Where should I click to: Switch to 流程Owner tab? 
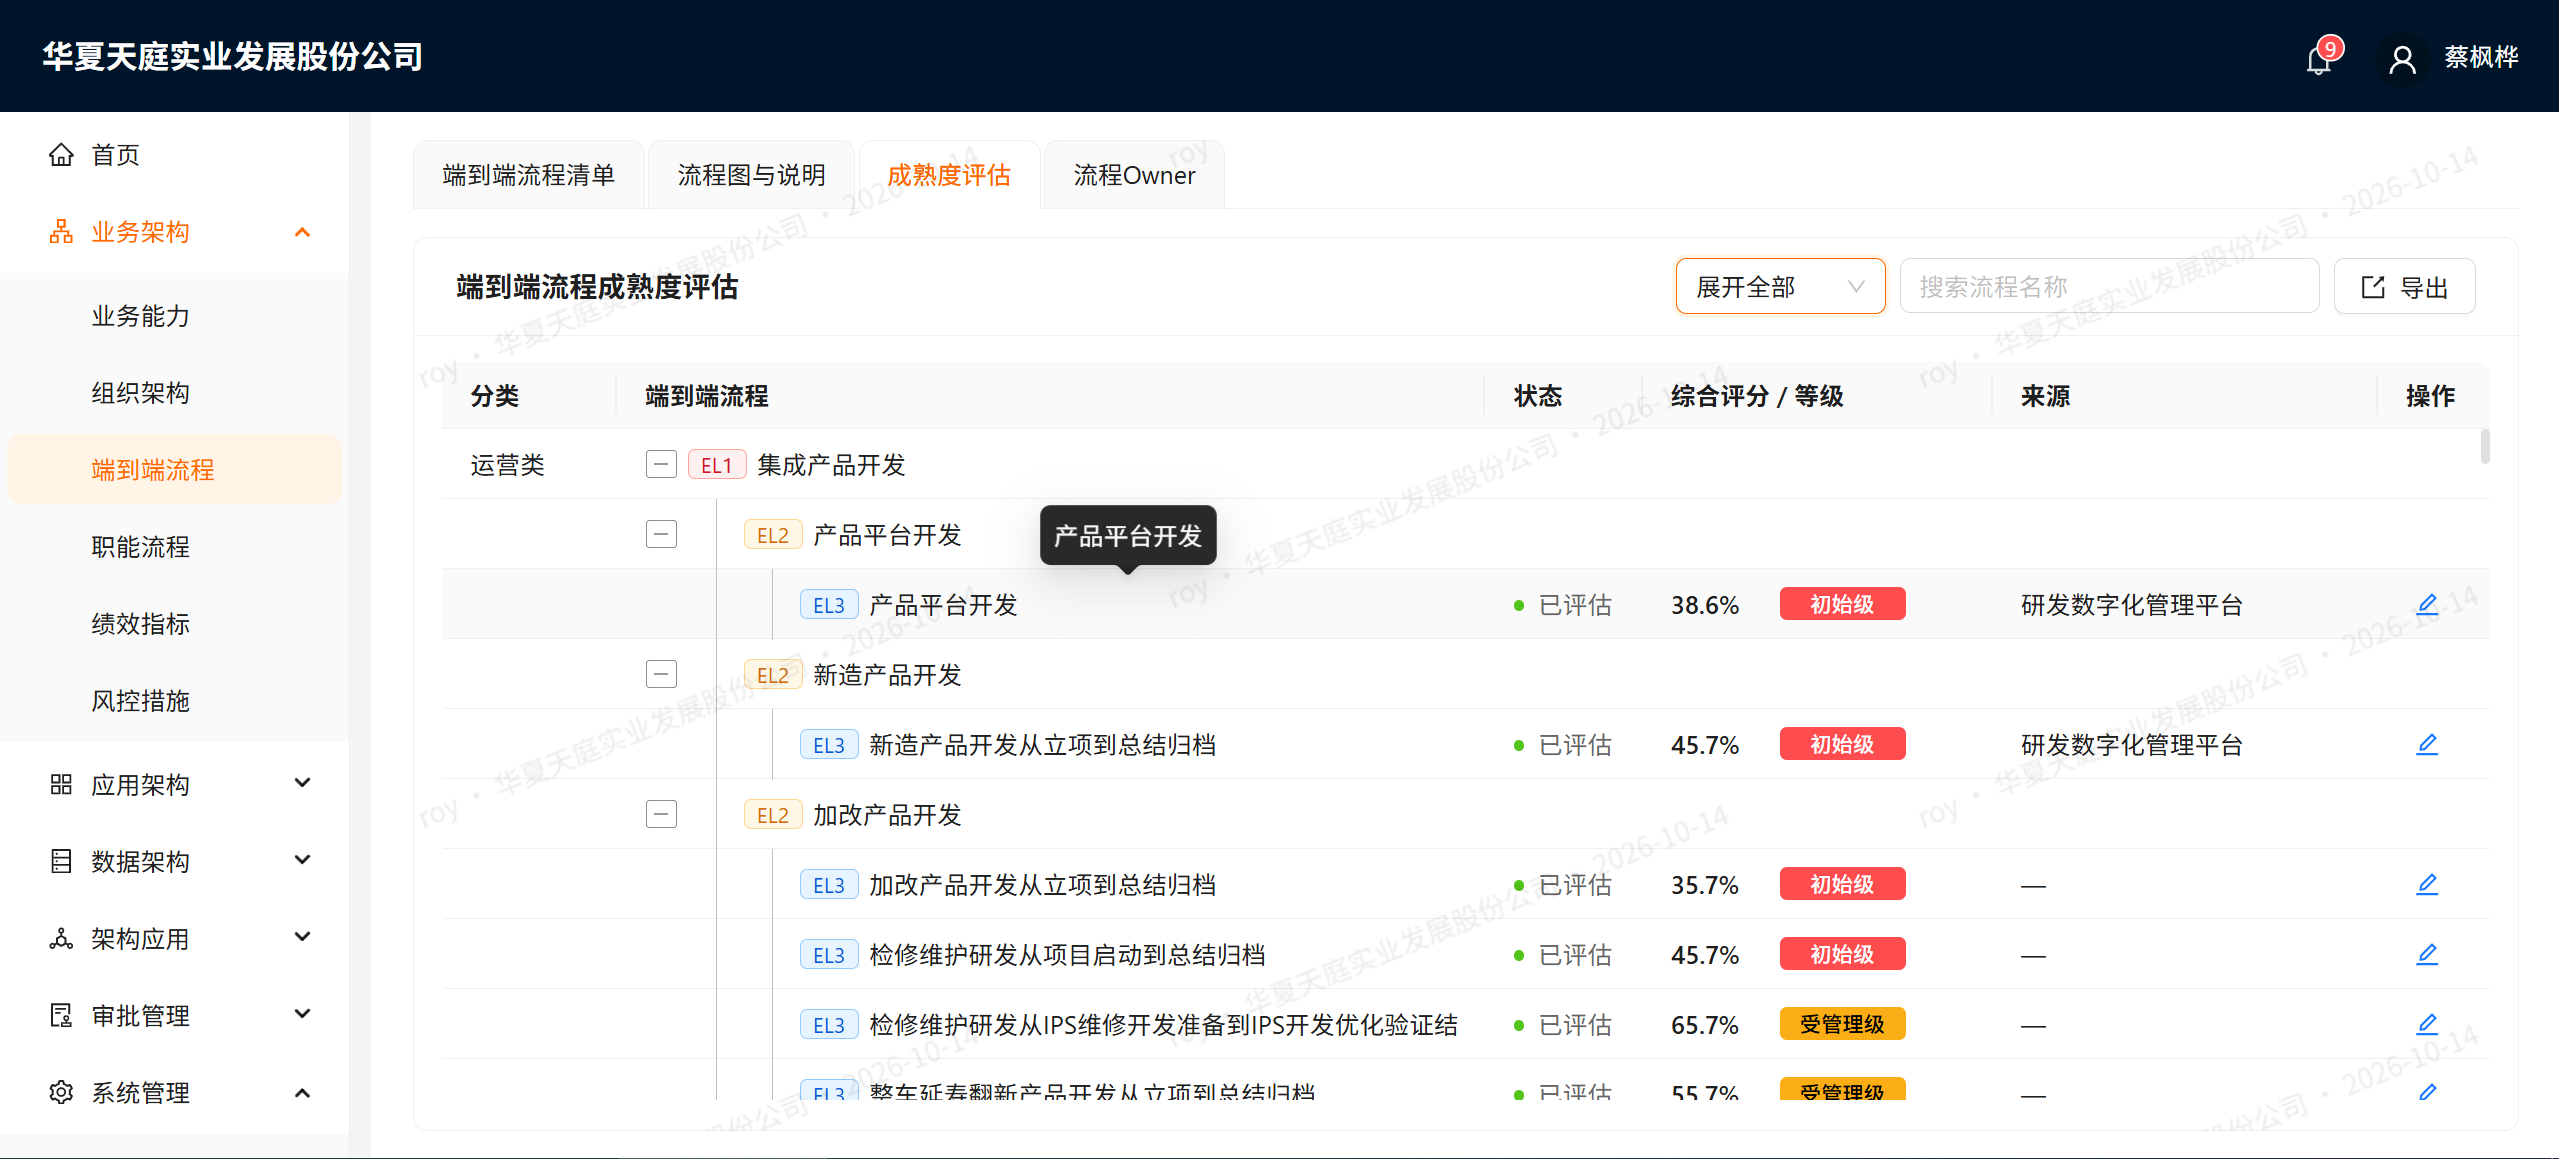click(1134, 175)
